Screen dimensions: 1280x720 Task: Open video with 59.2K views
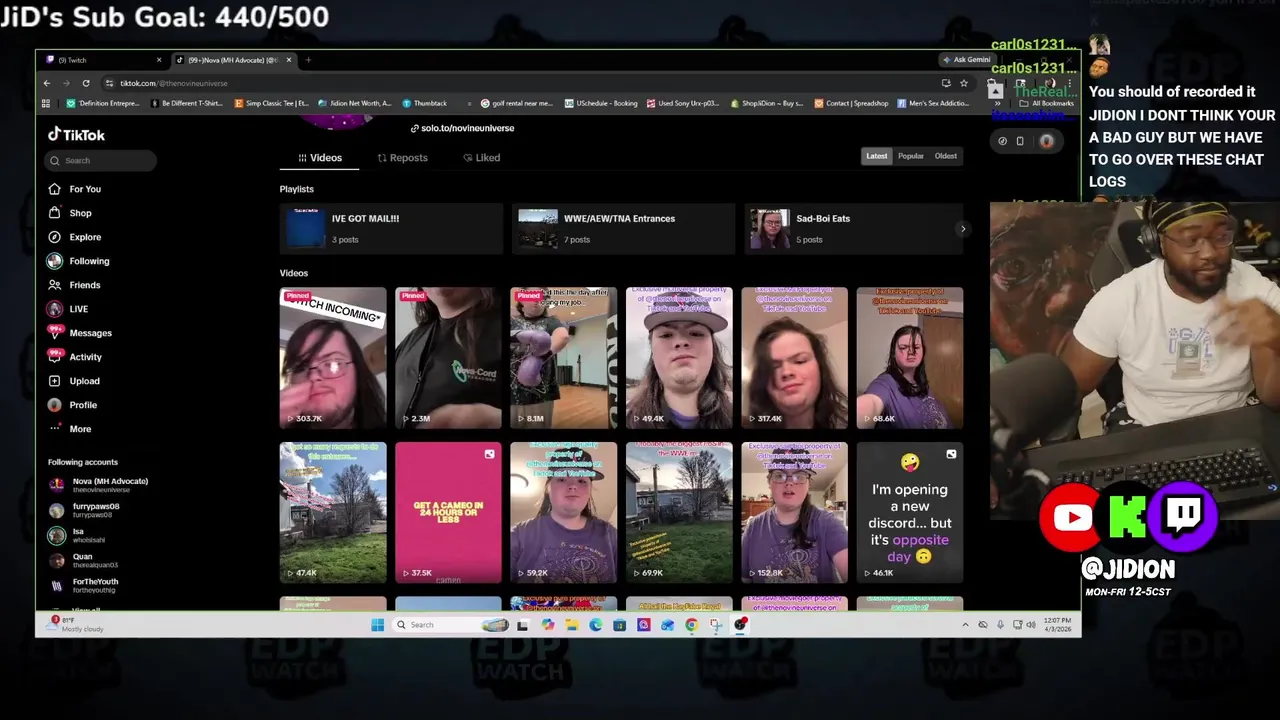pos(564,512)
